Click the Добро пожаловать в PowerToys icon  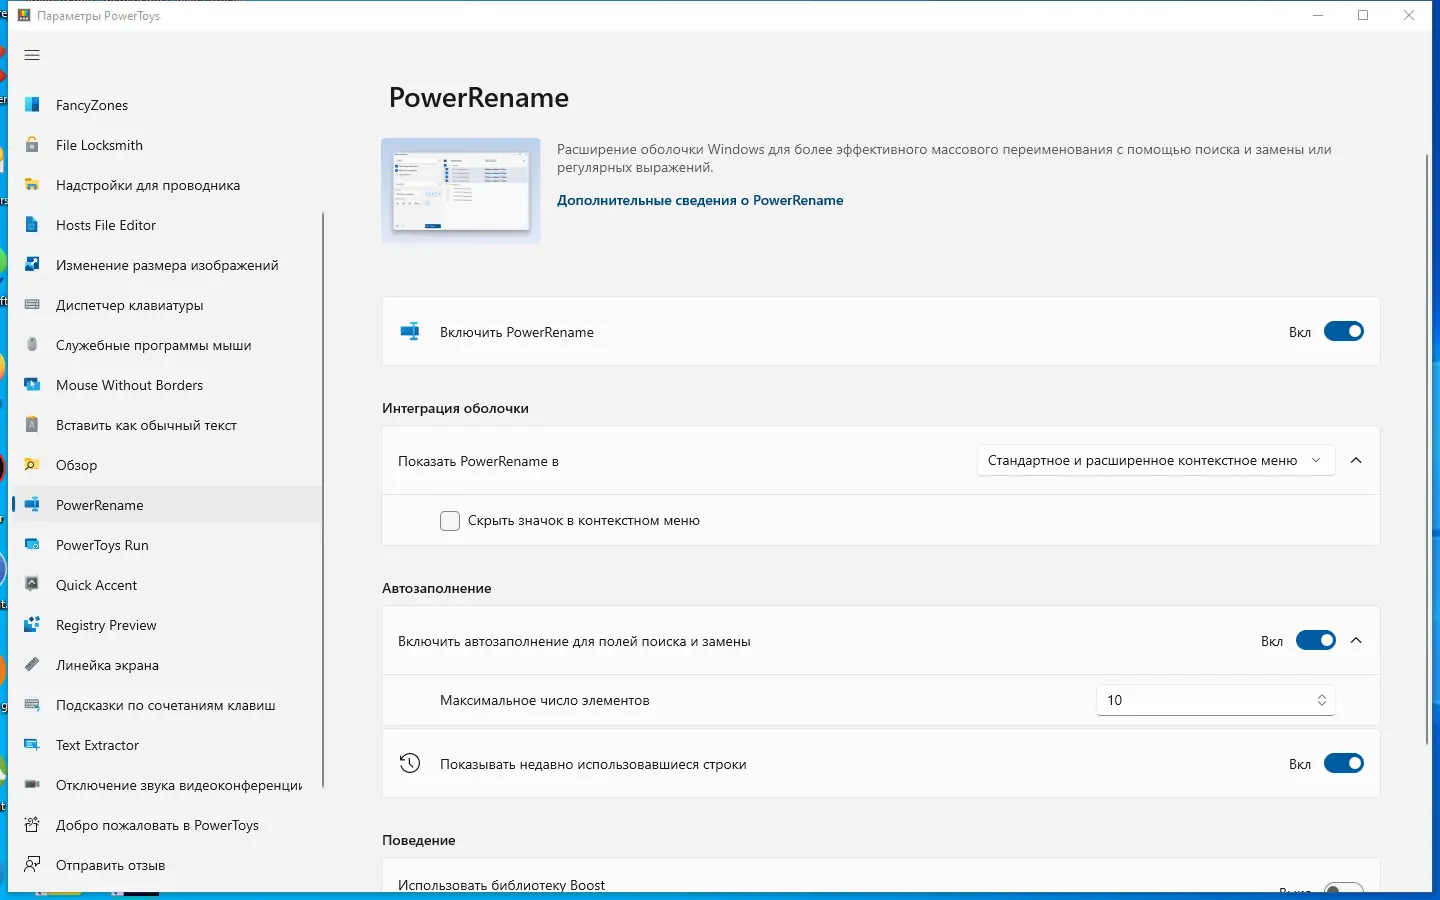(x=32, y=825)
